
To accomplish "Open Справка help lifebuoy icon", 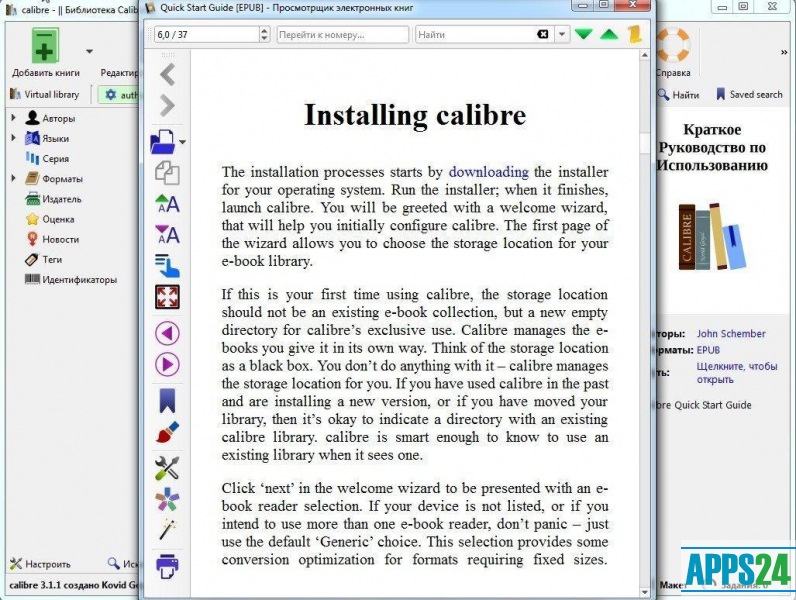I will point(672,52).
